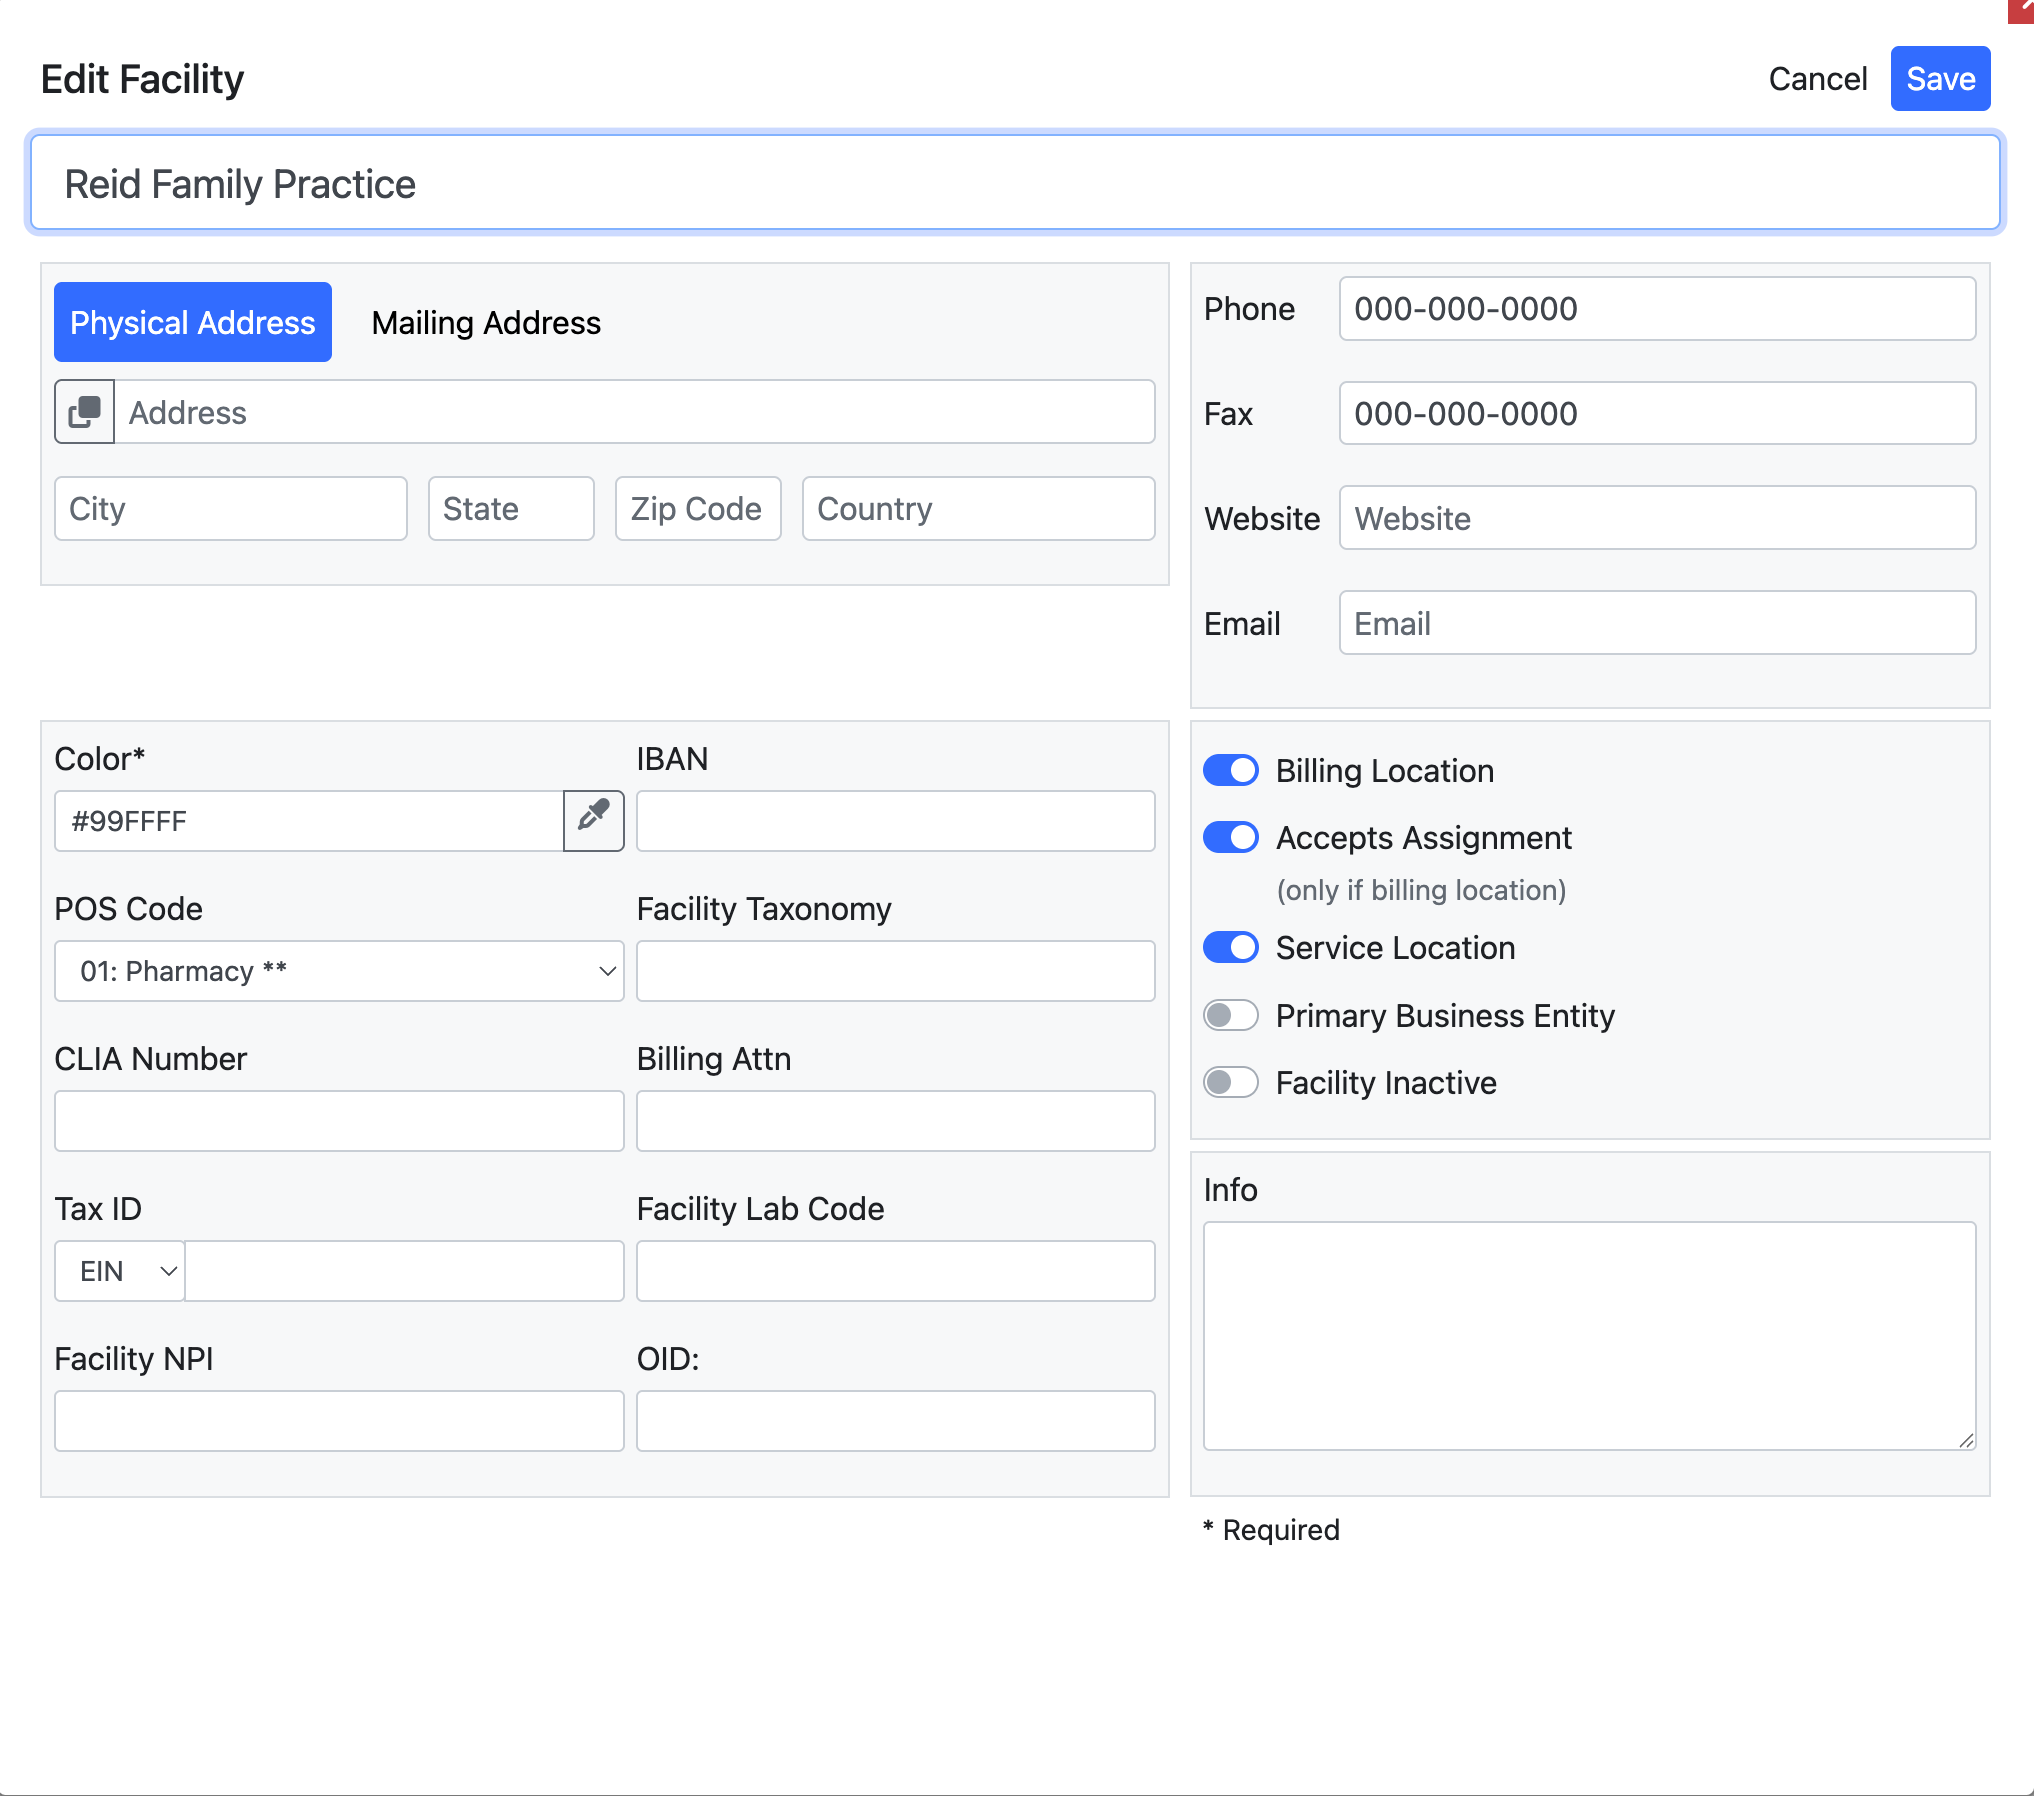Focus the facility name field
The width and height of the screenshot is (2034, 1796).
coord(1015,184)
